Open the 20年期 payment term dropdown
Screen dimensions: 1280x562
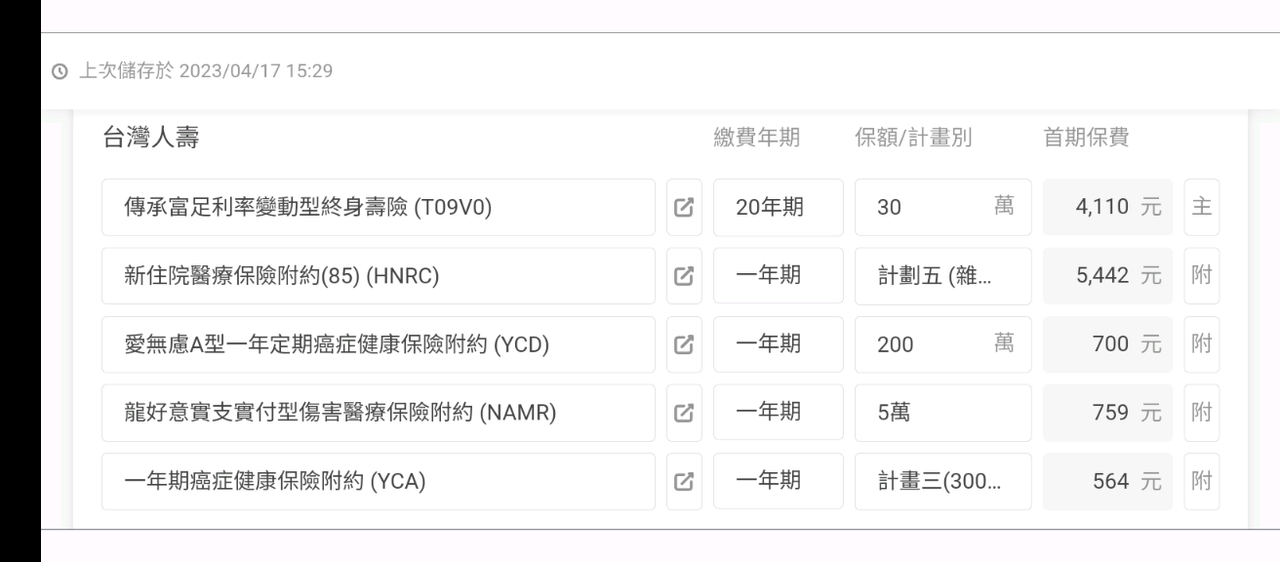click(777, 207)
